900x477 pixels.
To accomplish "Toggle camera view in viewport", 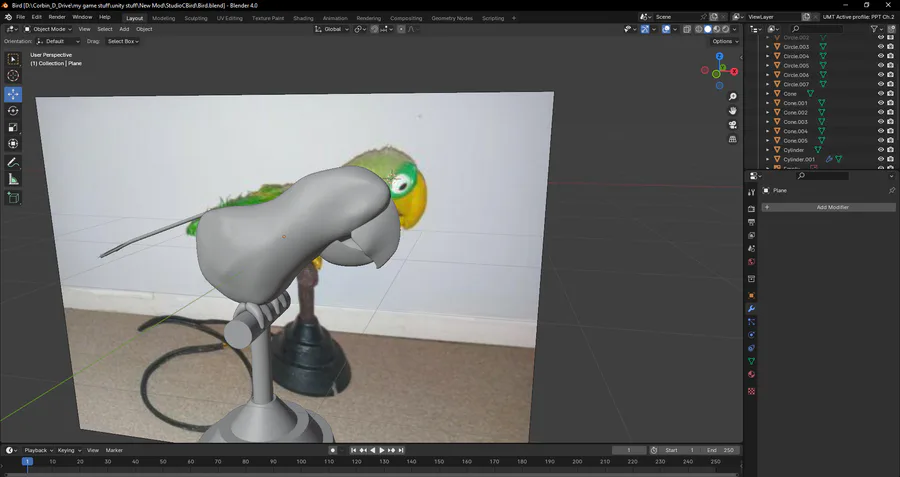I will [732, 125].
